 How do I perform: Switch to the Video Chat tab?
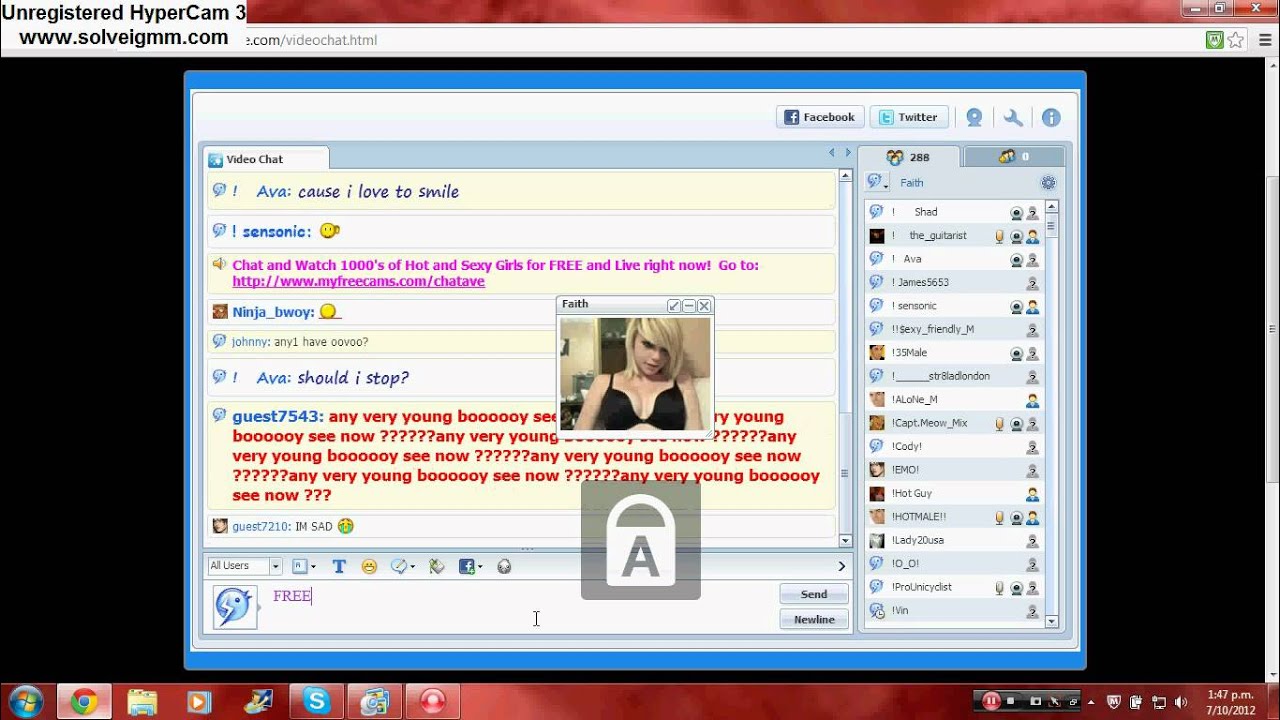(255, 159)
